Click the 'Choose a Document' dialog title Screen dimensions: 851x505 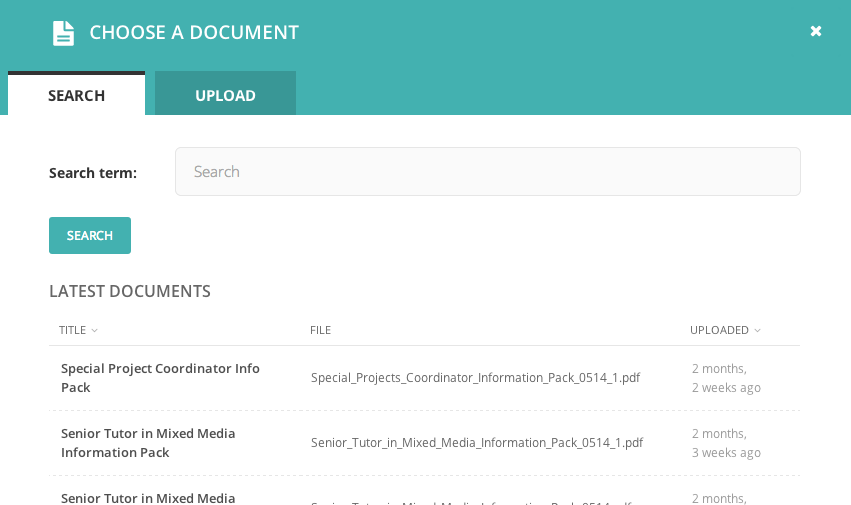tap(194, 32)
